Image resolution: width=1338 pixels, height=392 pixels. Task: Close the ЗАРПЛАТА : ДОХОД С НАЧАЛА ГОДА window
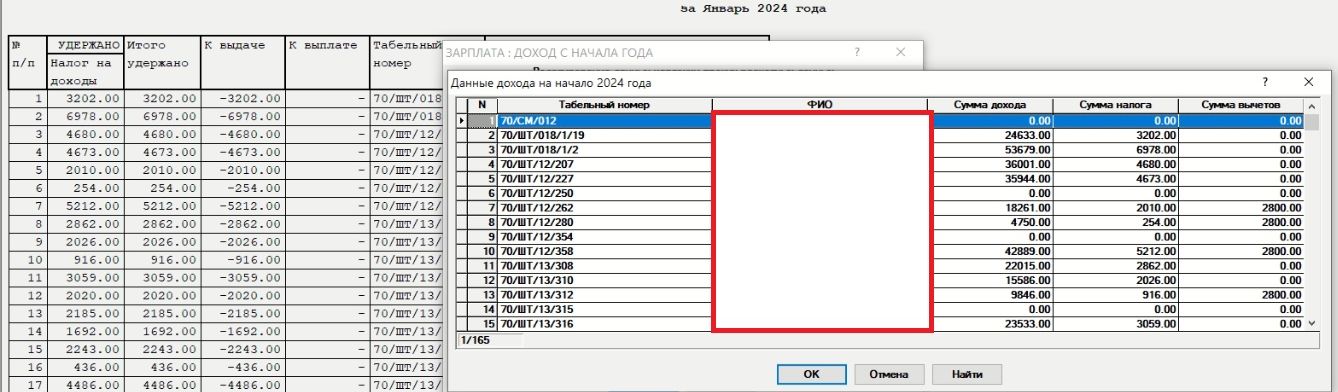[901, 52]
